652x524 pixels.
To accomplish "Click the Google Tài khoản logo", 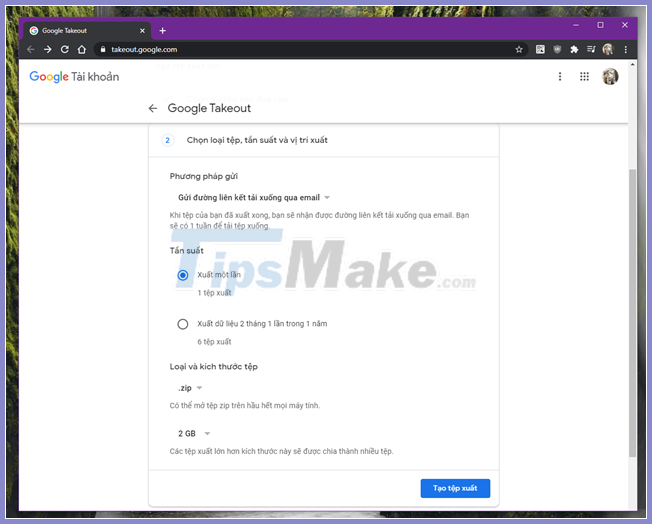I will pos(74,77).
